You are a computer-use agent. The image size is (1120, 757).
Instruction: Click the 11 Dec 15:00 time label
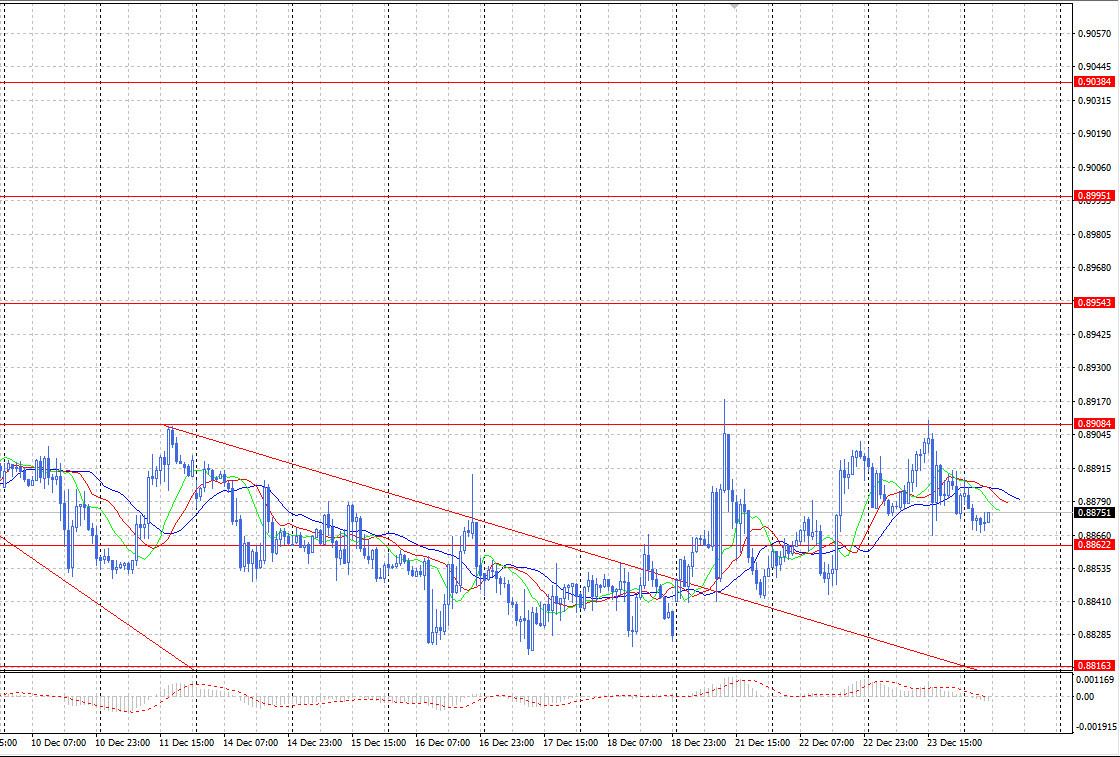coord(187,743)
